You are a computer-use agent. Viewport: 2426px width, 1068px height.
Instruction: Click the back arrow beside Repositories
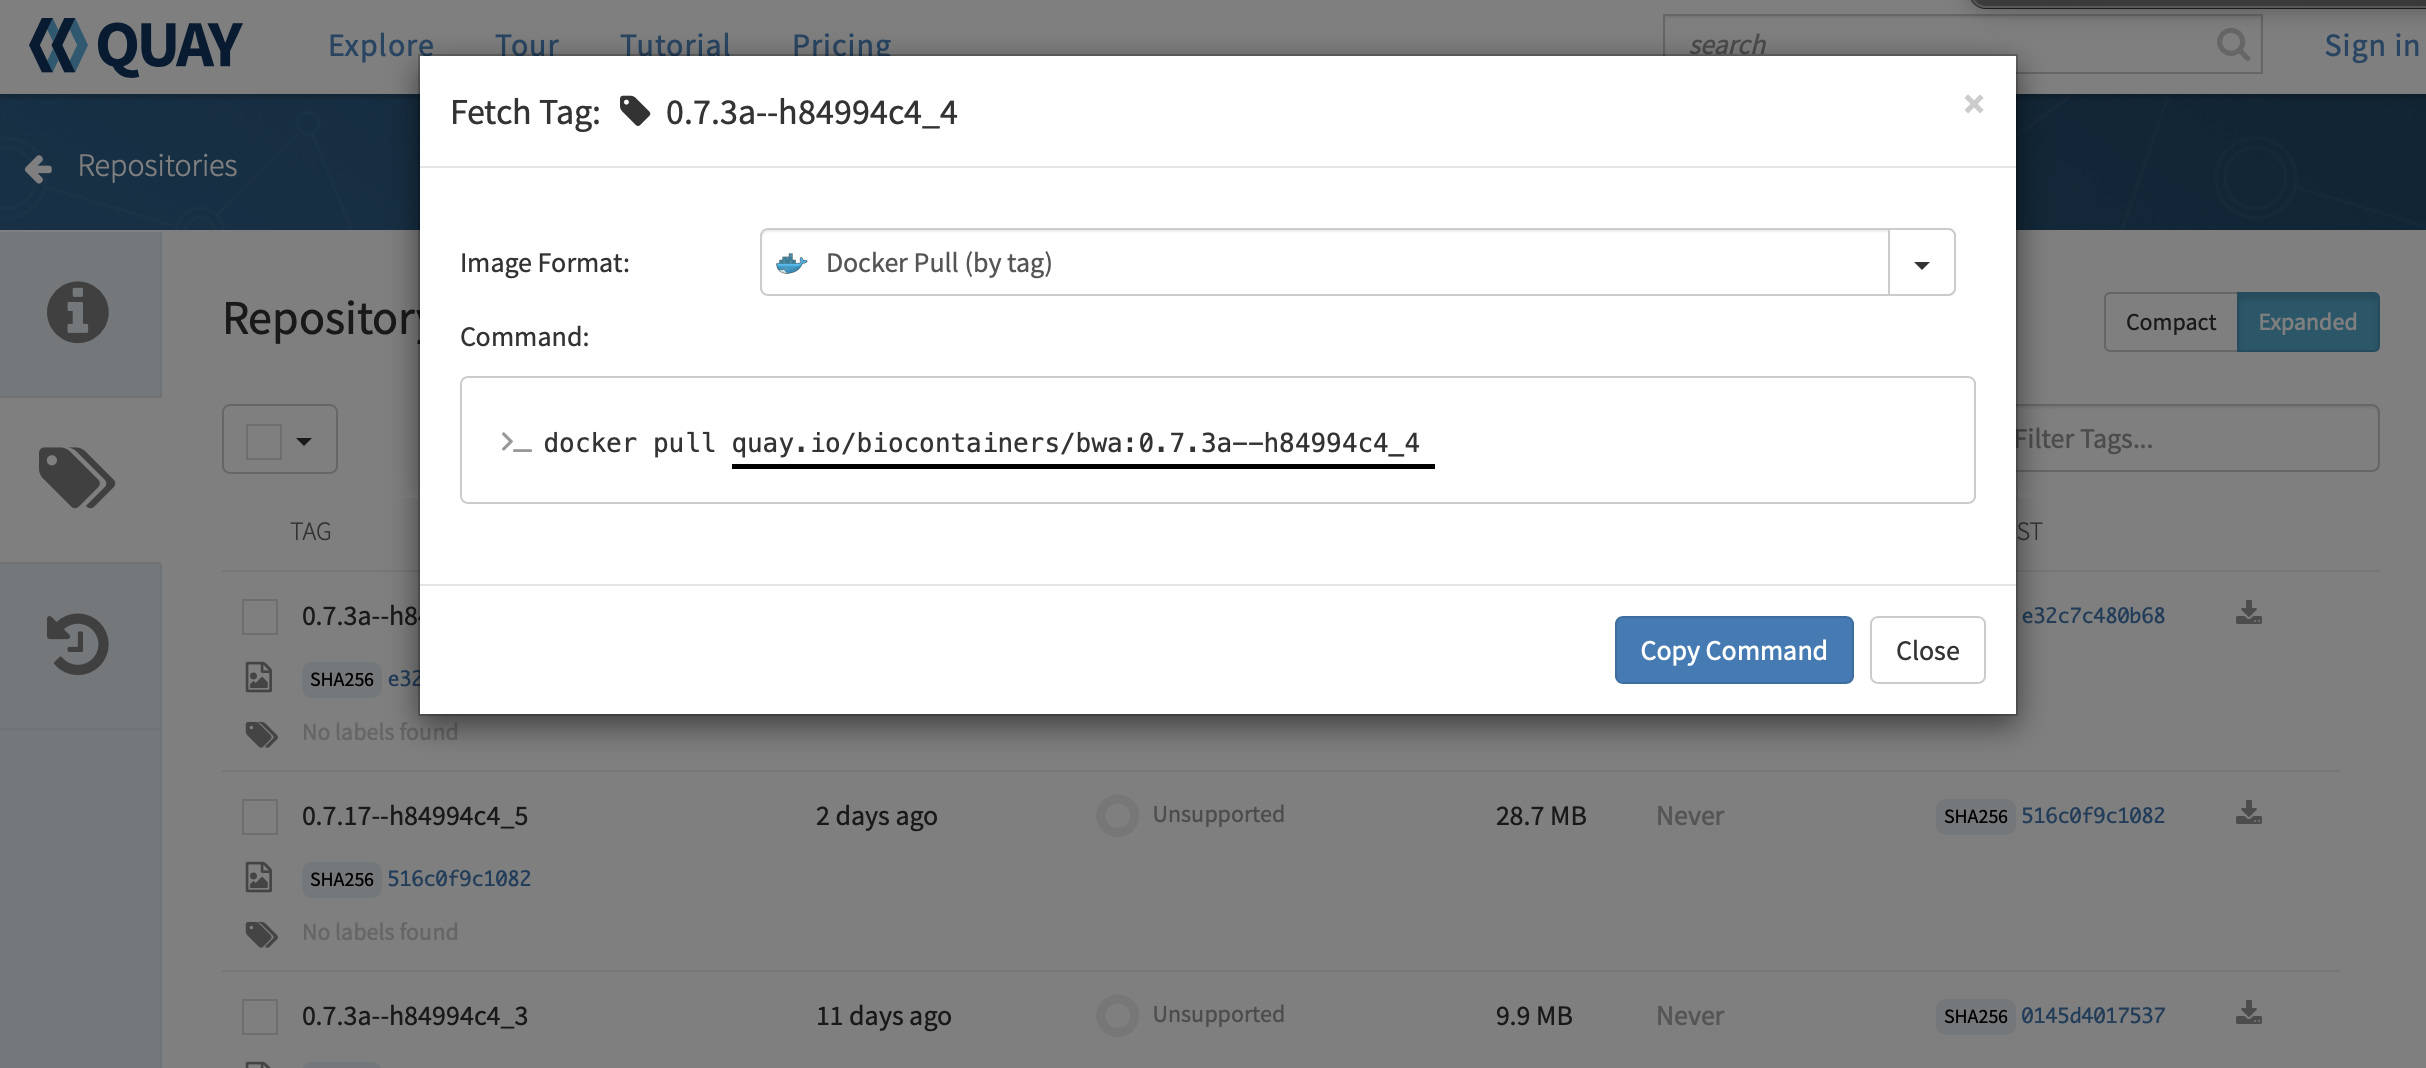38,168
